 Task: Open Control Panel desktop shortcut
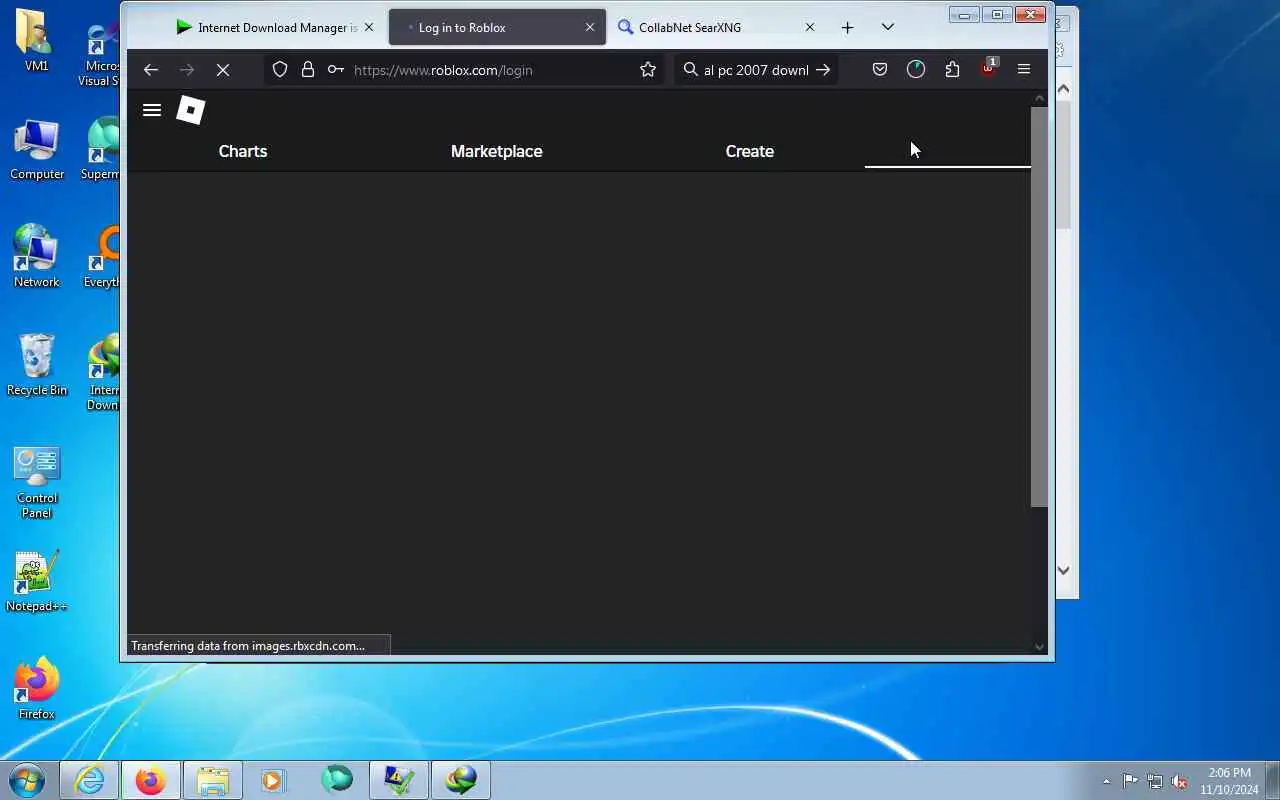[37, 482]
